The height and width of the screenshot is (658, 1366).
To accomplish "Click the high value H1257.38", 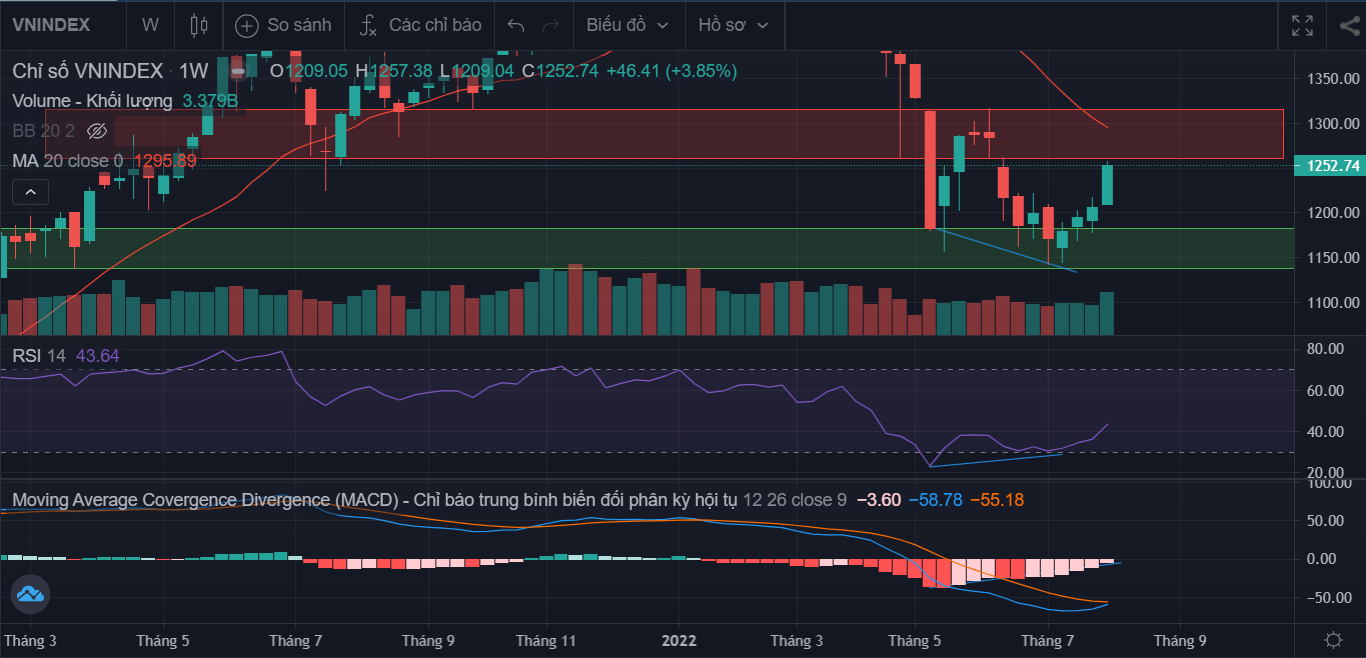I will click(395, 71).
